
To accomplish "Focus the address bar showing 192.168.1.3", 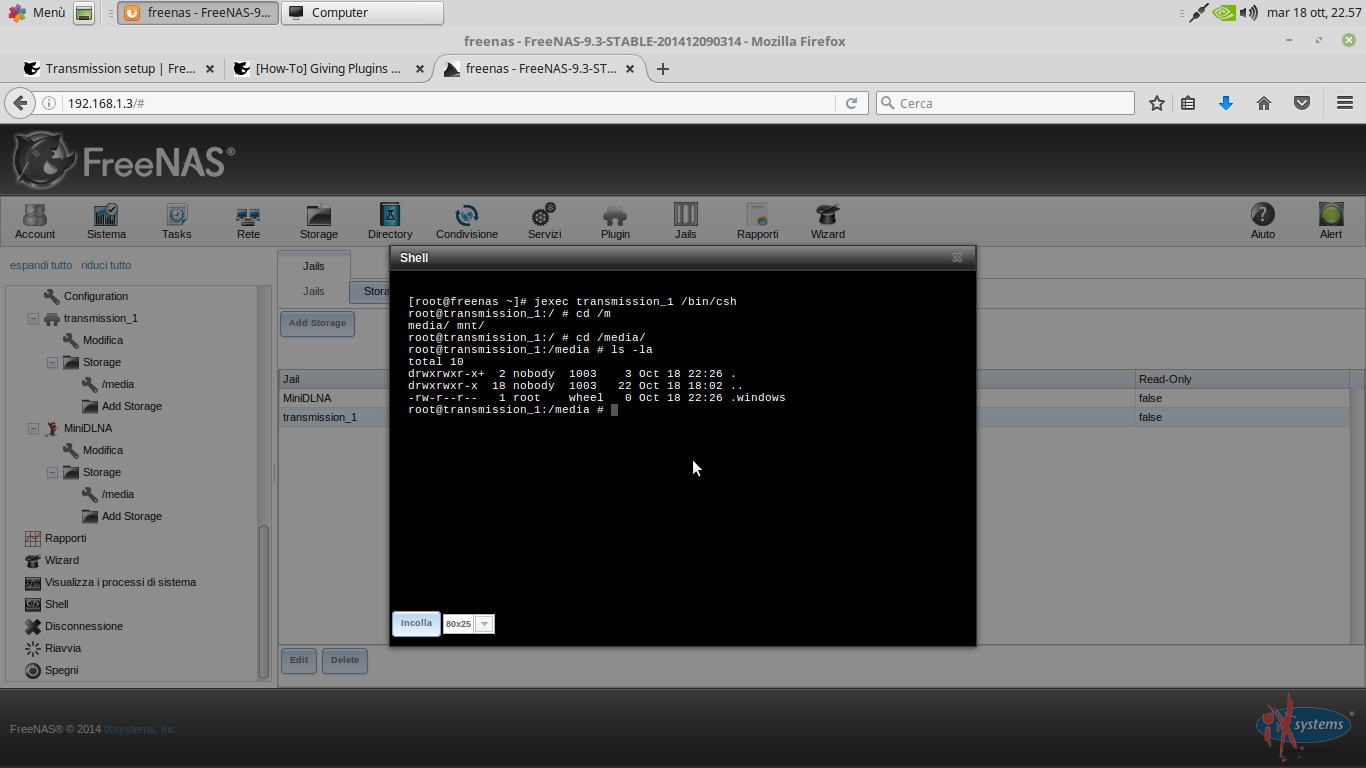I will (x=450, y=103).
